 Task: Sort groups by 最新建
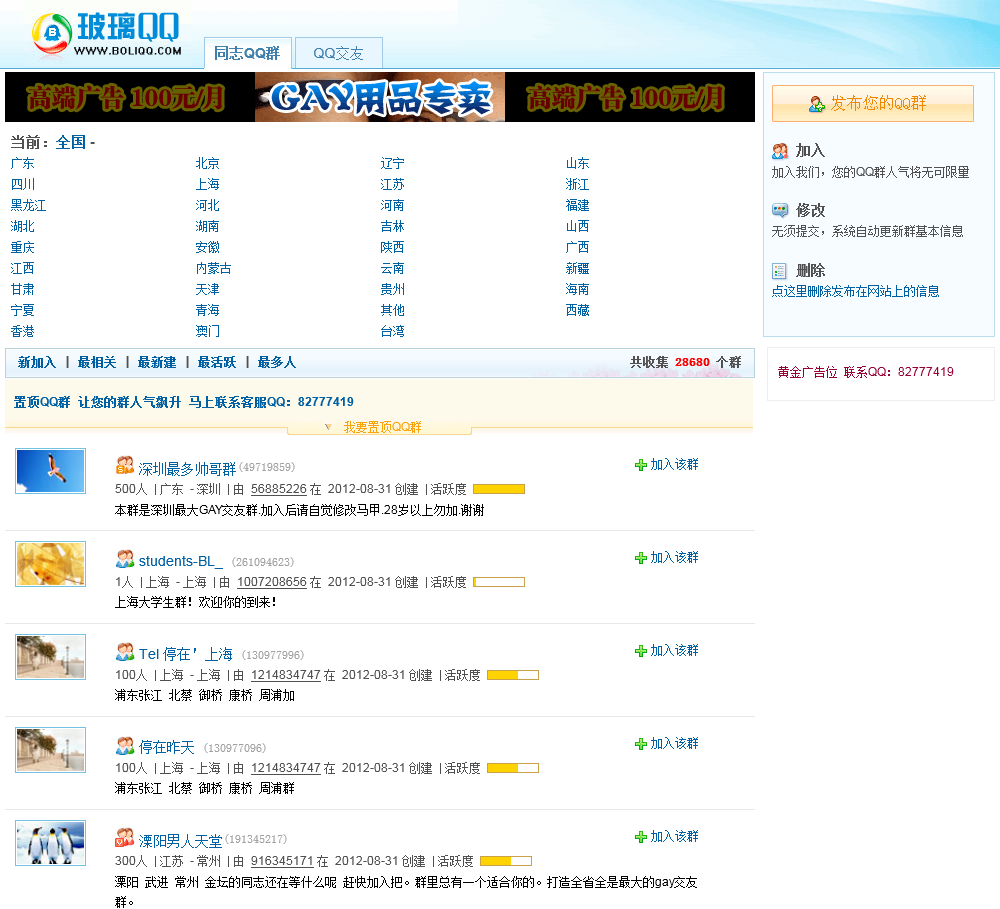[157, 362]
